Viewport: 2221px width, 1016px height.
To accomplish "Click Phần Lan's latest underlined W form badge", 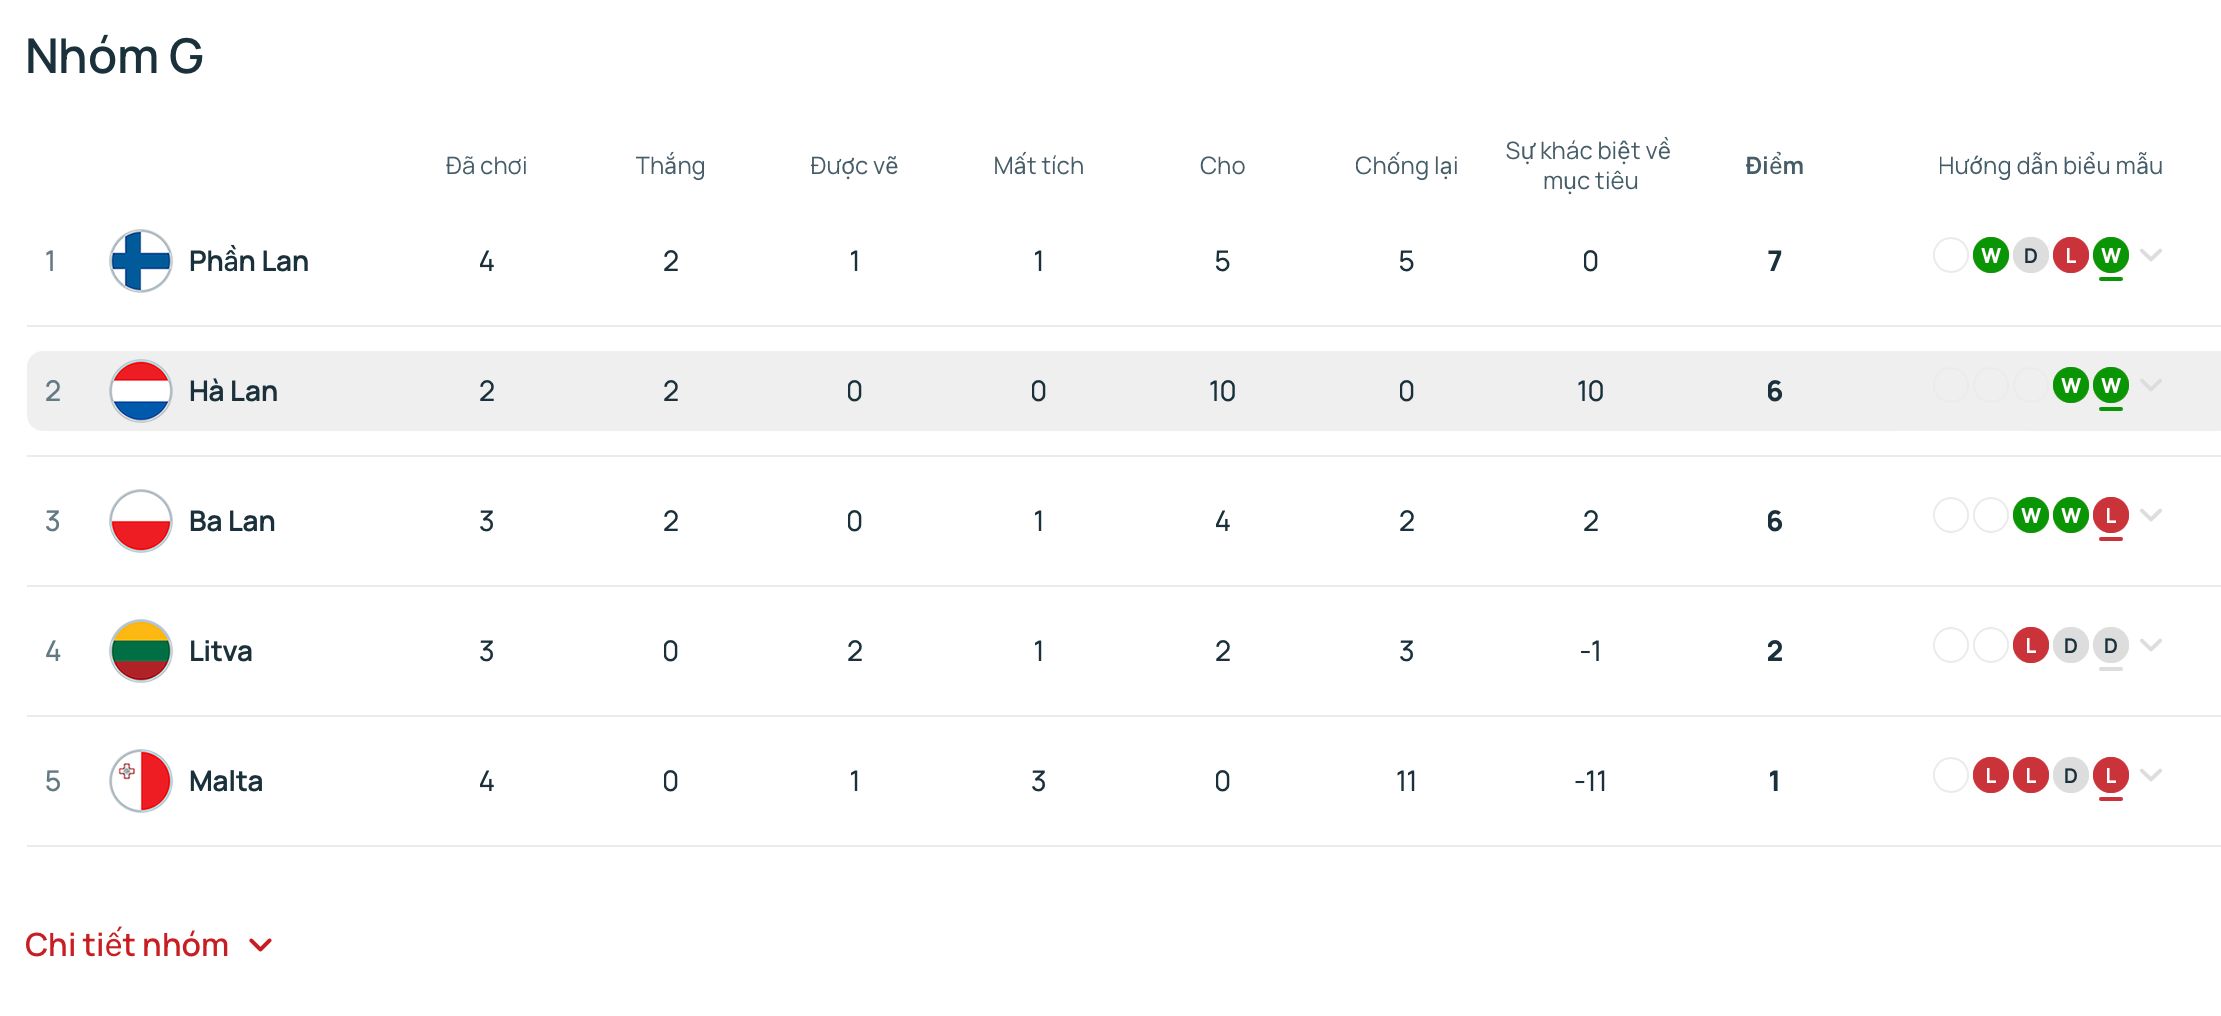I will click(x=2110, y=256).
